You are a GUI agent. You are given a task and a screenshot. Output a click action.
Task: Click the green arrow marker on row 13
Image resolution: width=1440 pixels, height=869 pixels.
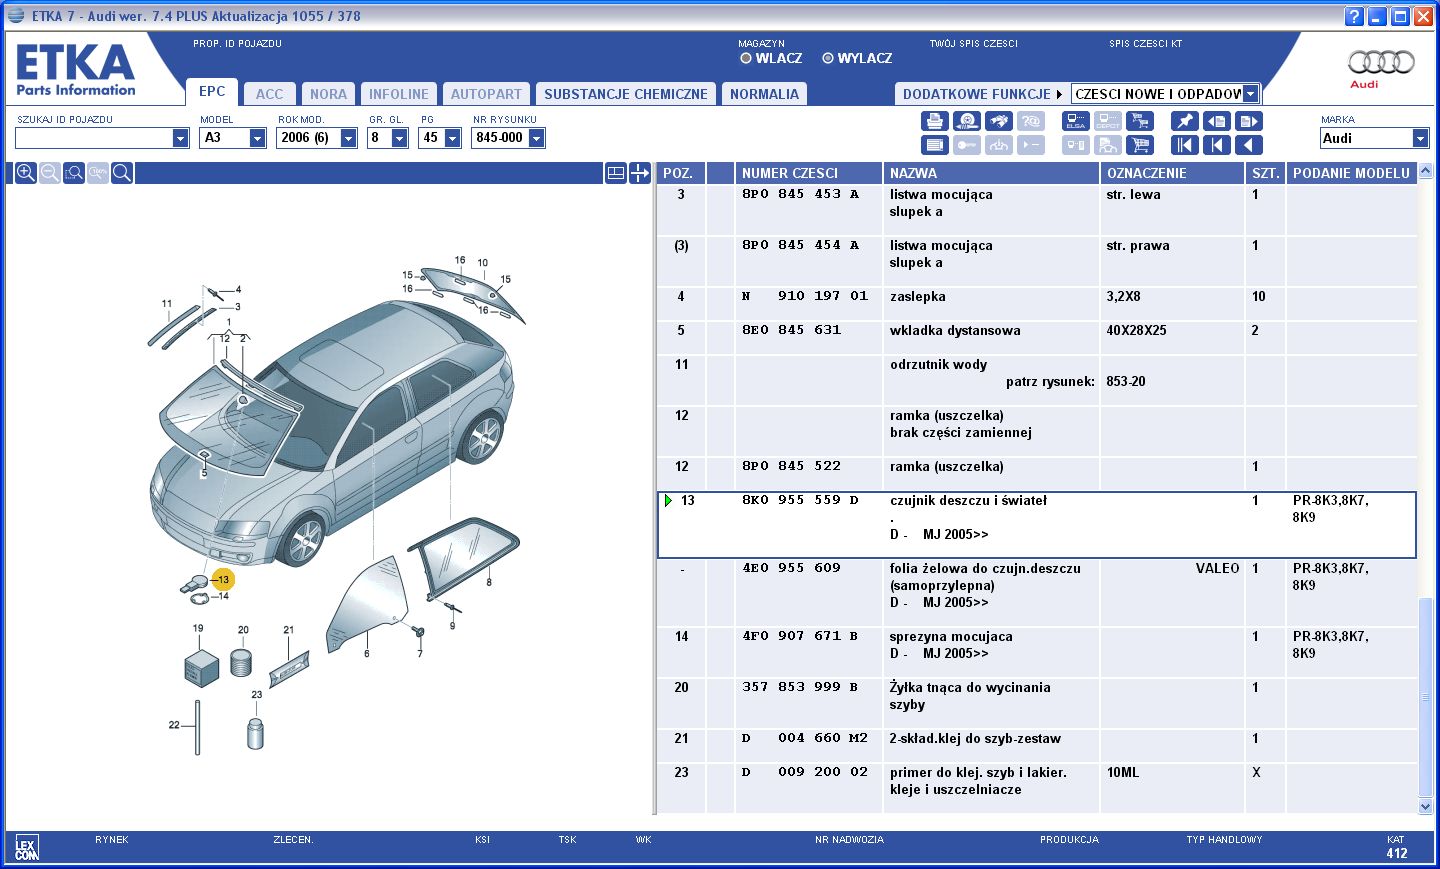pyautogui.click(x=668, y=500)
